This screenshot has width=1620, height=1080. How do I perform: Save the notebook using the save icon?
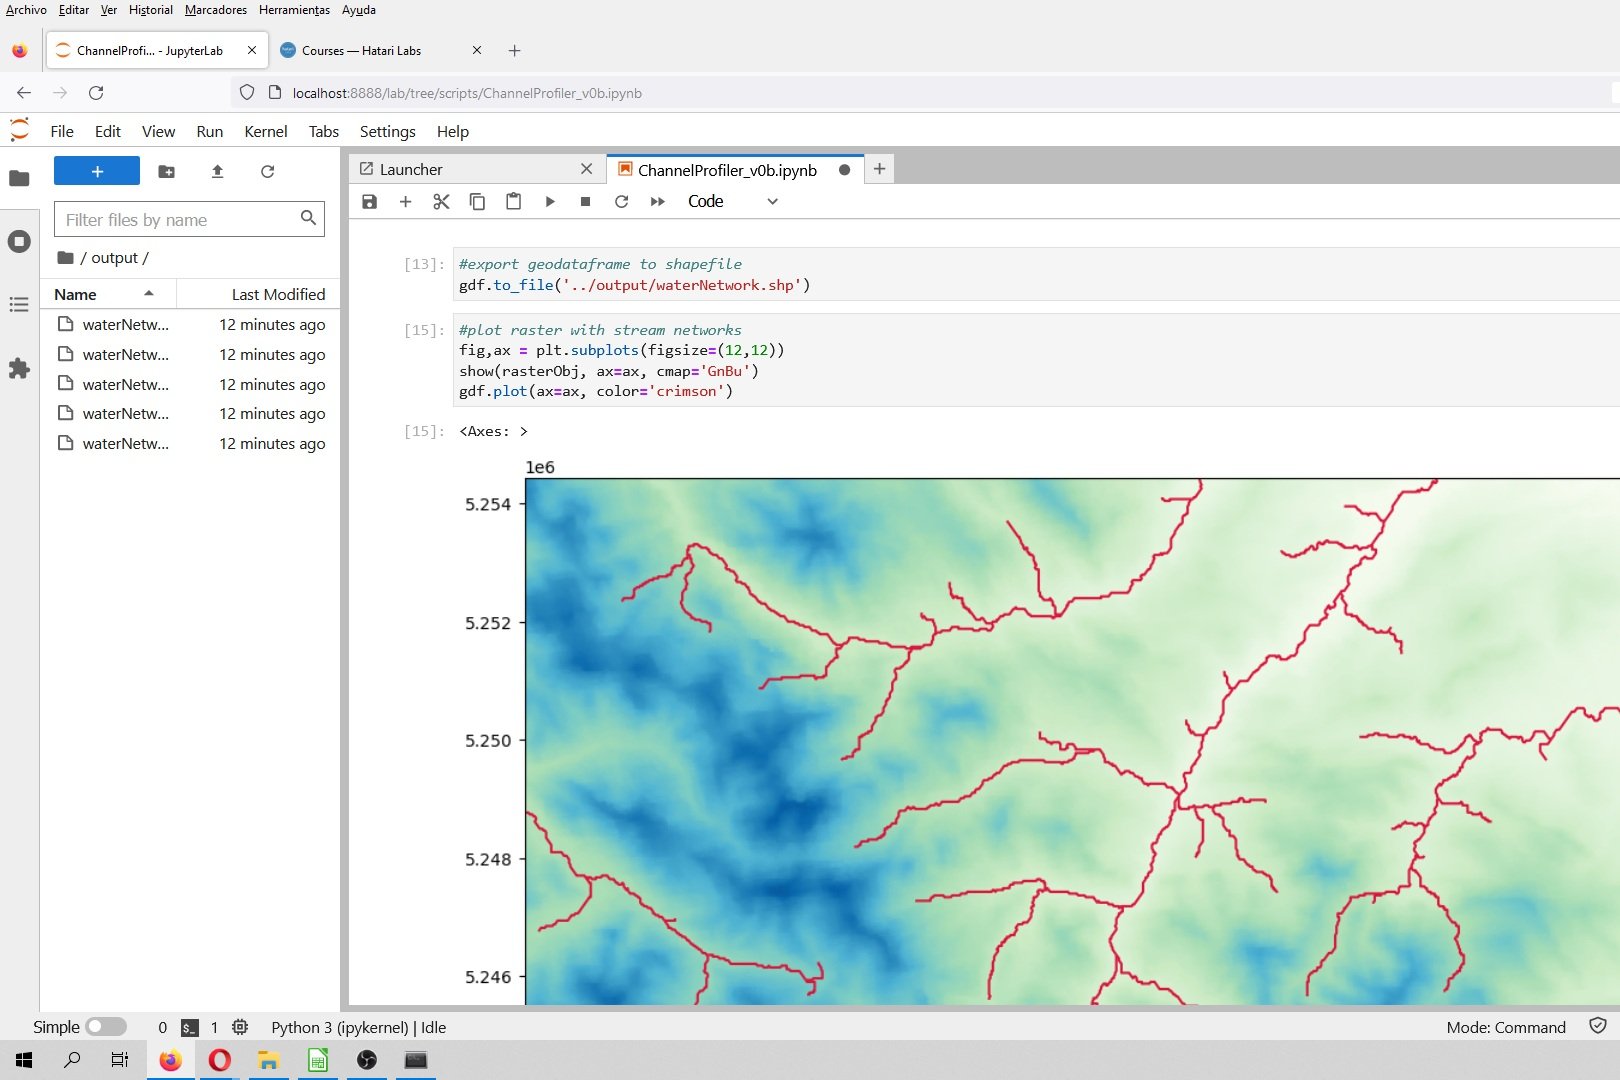click(x=369, y=201)
